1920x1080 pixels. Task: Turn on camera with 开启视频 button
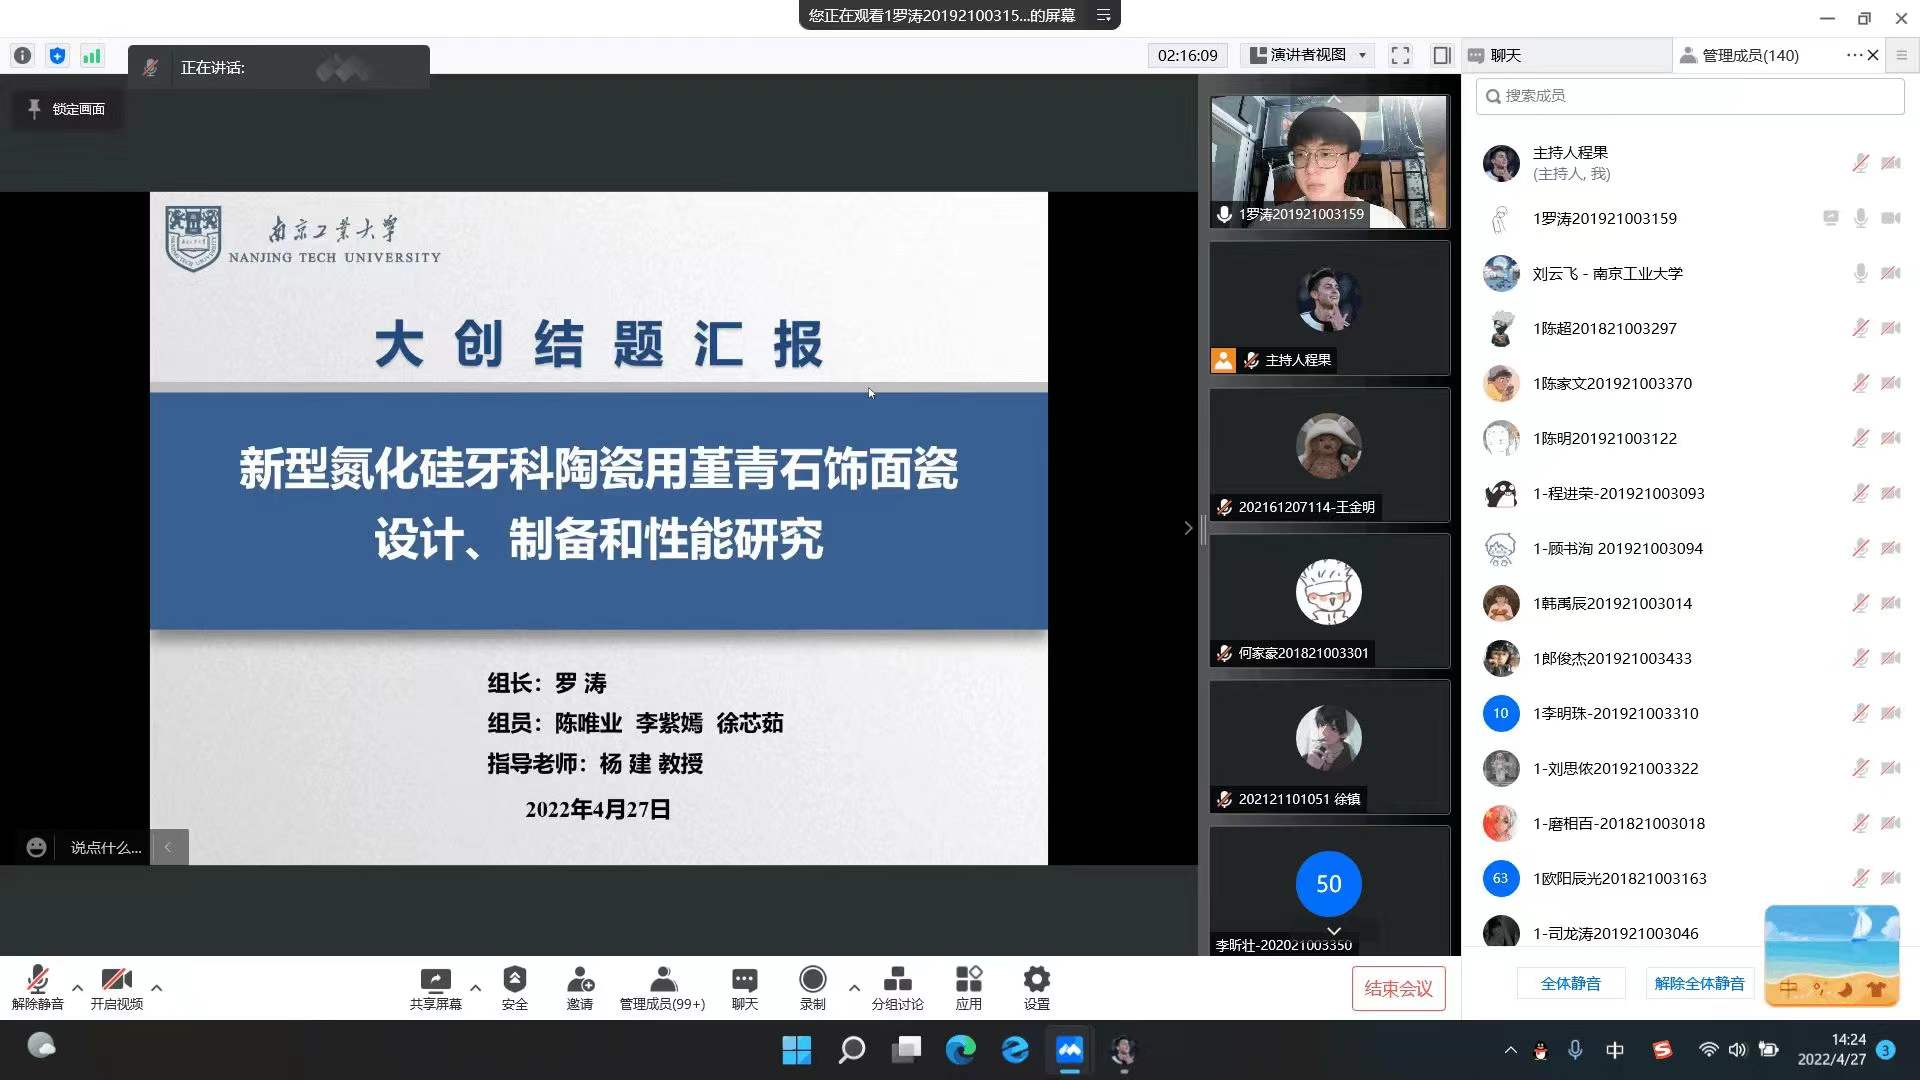tap(116, 980)
